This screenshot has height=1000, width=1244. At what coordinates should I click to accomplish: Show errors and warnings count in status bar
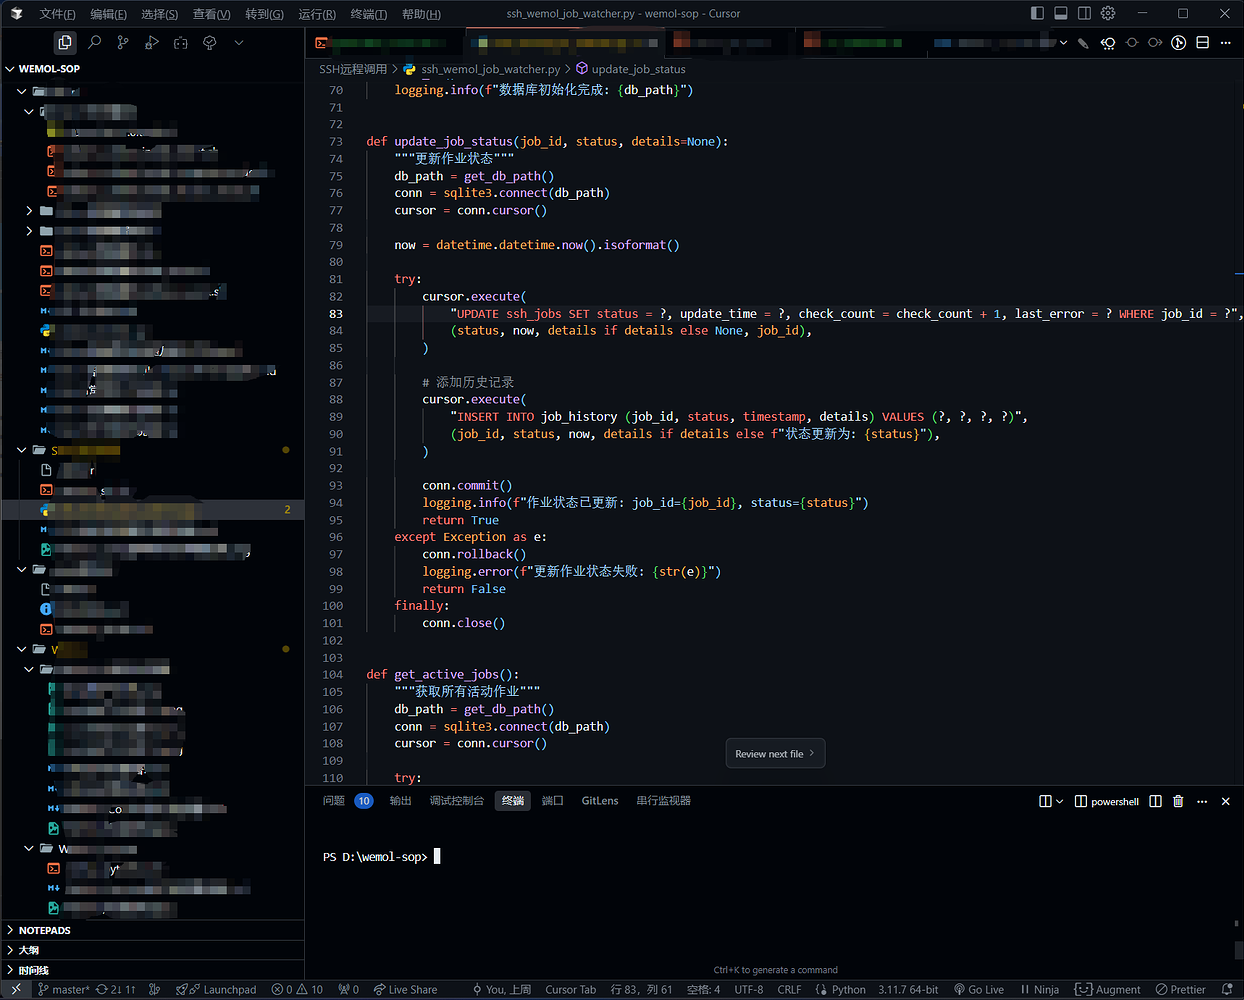point(297,990)
